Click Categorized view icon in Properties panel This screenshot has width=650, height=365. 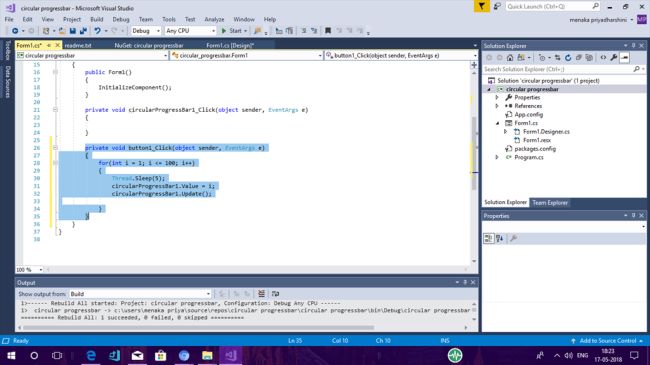(488, 238)
